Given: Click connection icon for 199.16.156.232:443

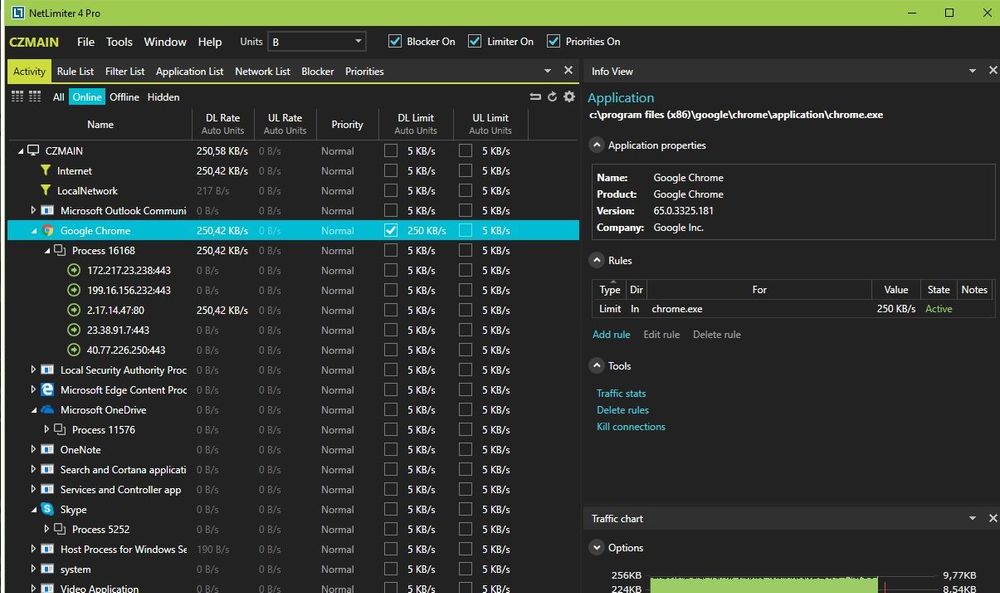Looking at the screenshot, I should point(74,289).
